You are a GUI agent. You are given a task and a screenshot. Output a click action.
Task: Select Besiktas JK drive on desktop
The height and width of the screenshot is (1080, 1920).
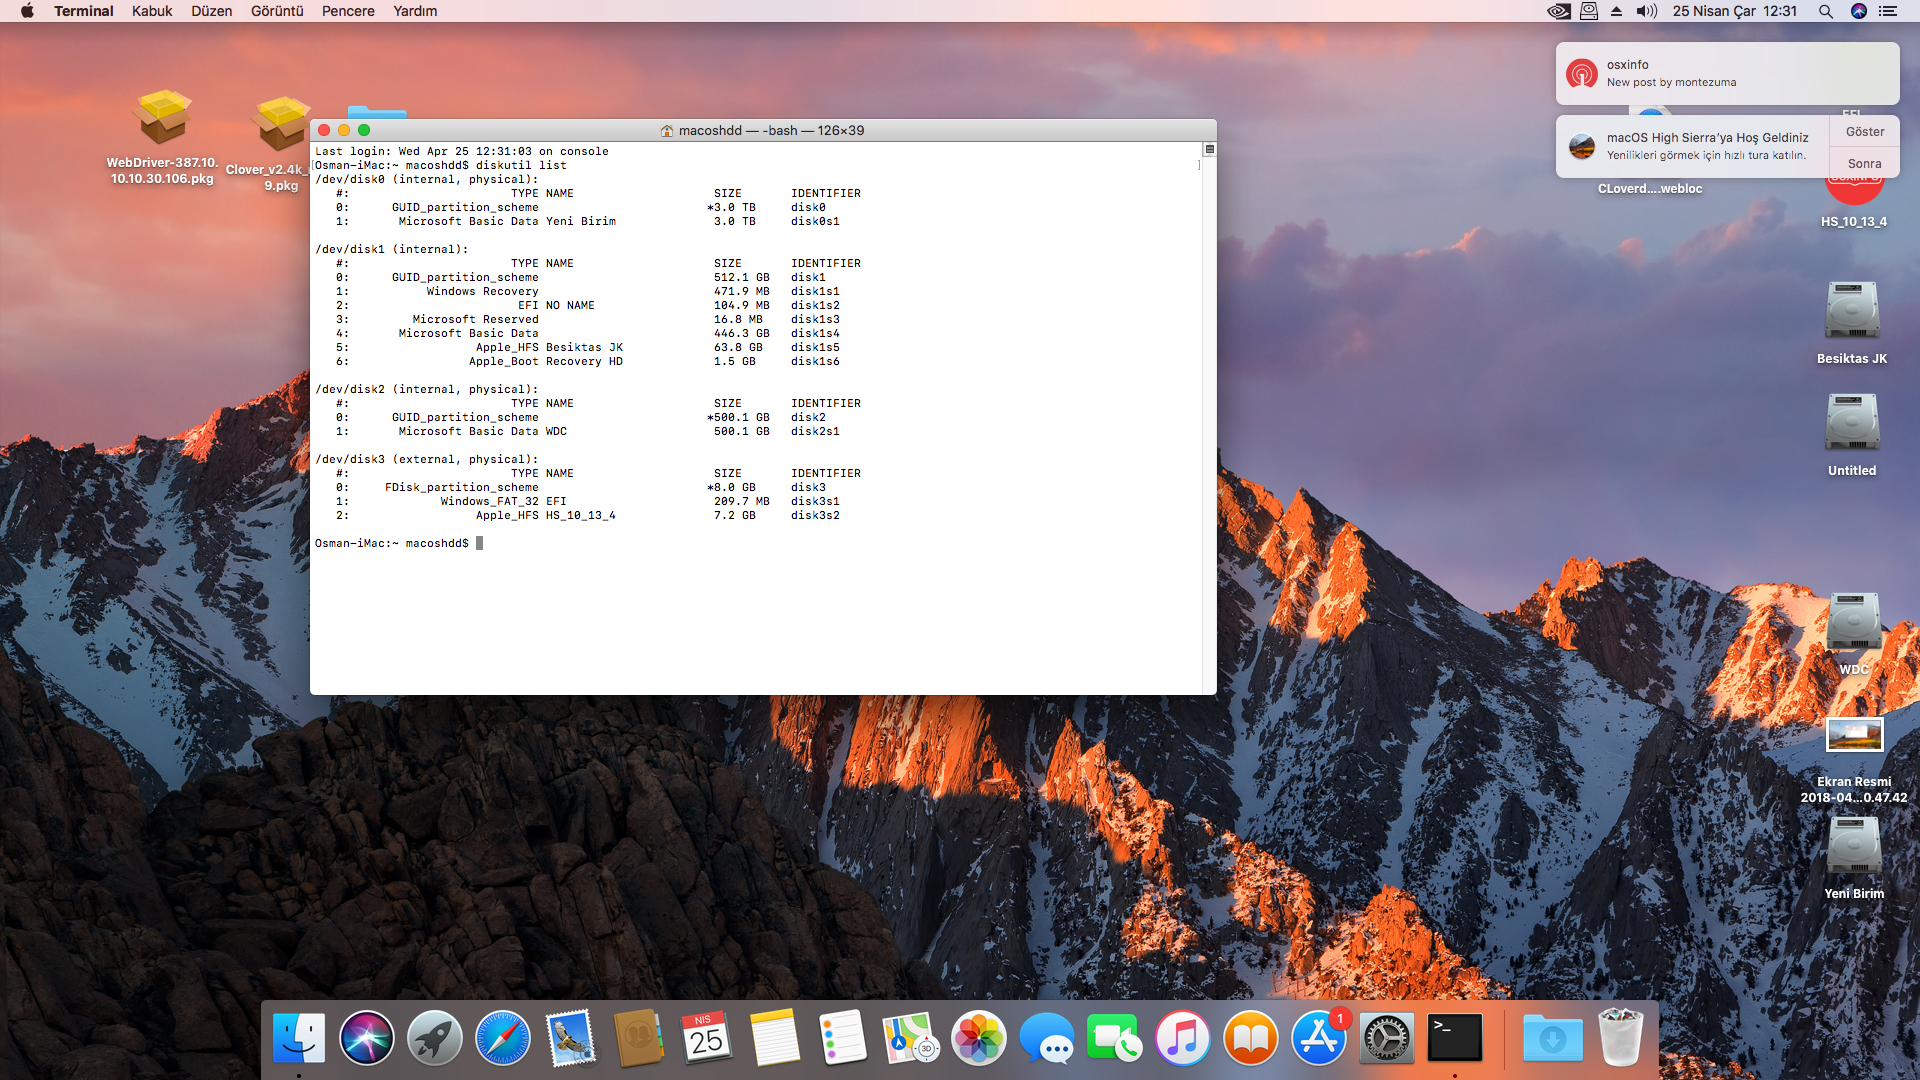pyautogui.click(x=1852, y=312)
